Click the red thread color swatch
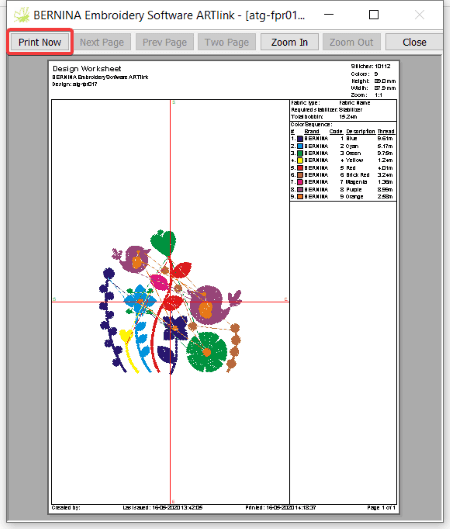450x529 pixels. 300,168
